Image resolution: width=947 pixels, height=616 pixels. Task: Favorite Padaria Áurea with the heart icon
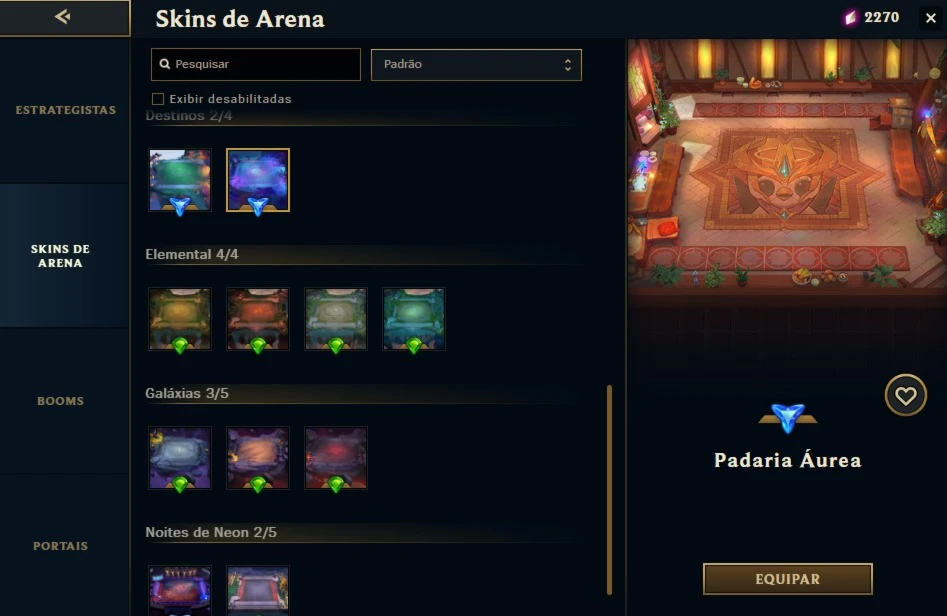click(905, 396)
